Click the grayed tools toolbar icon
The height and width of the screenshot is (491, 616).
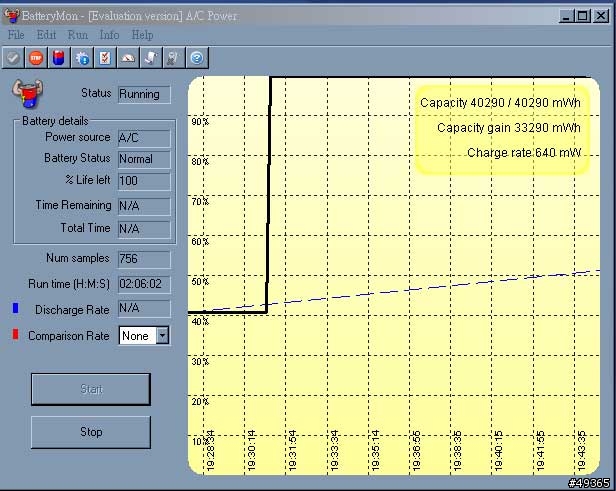pyautogui.click(x=174, y=58)
